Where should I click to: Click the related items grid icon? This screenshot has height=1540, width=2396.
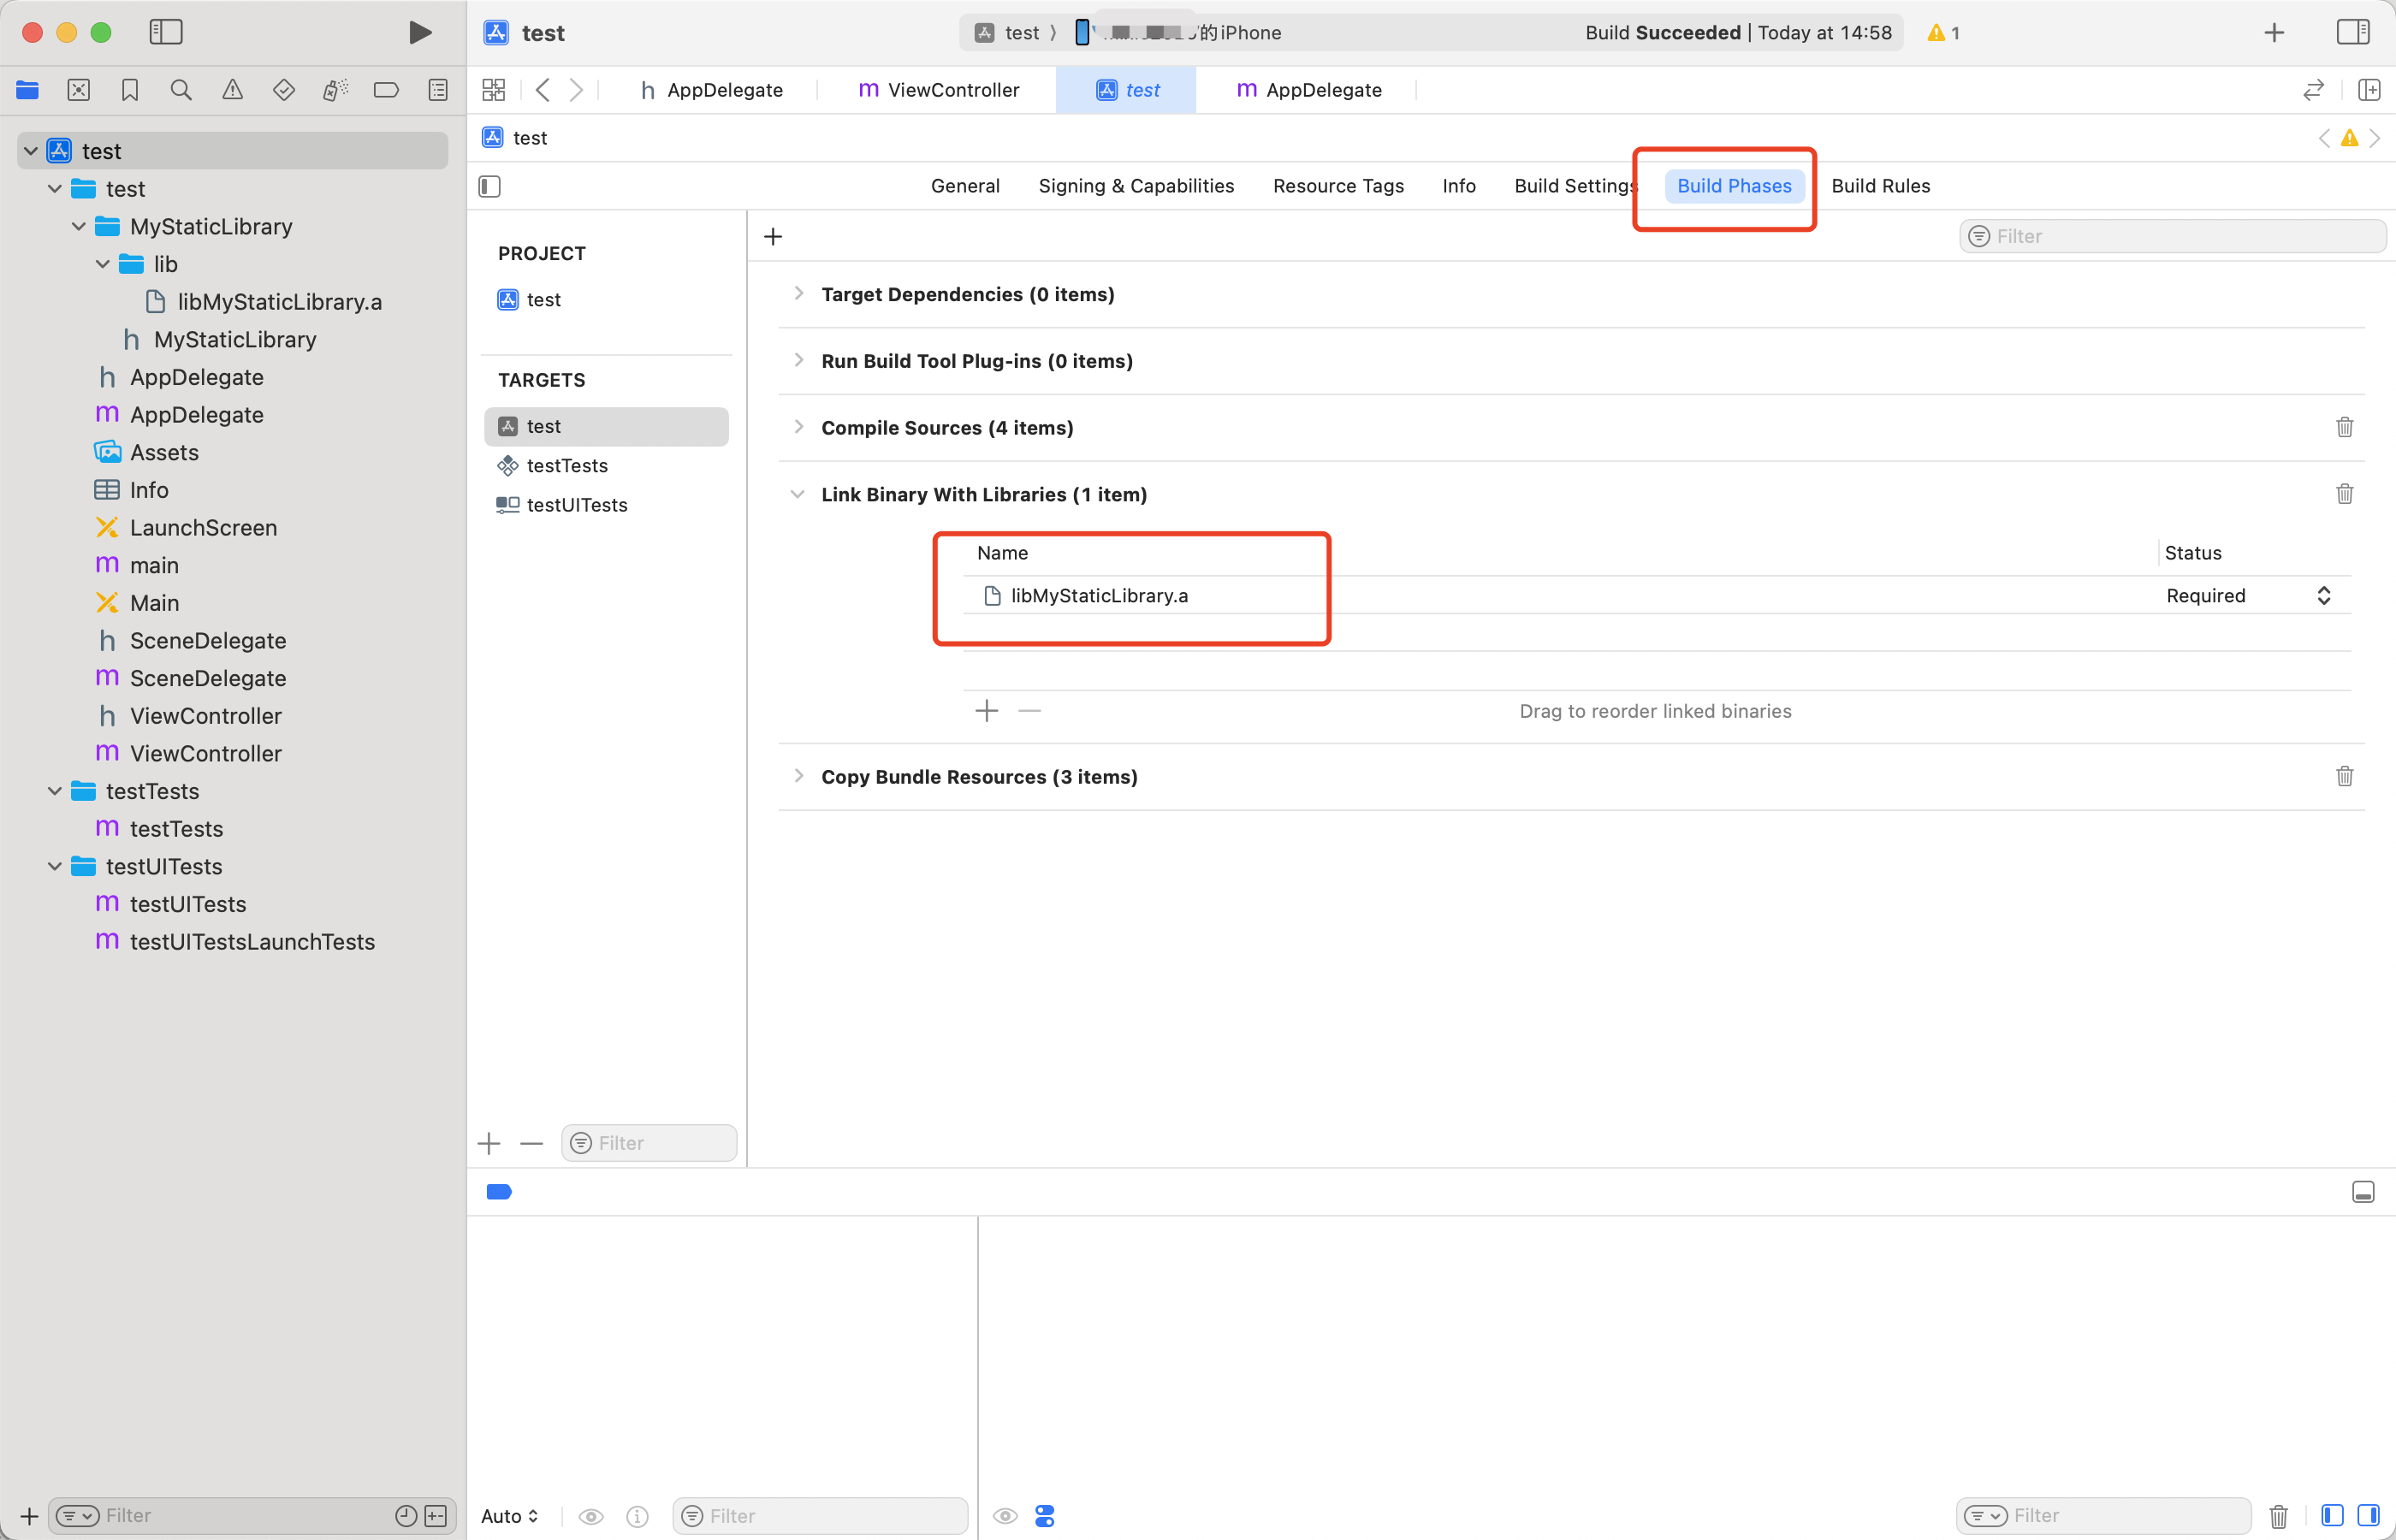(493, 90)
